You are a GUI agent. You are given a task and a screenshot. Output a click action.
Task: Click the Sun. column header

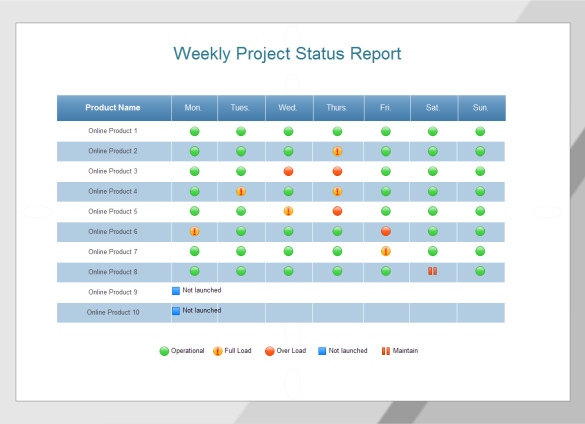(482, 108)
